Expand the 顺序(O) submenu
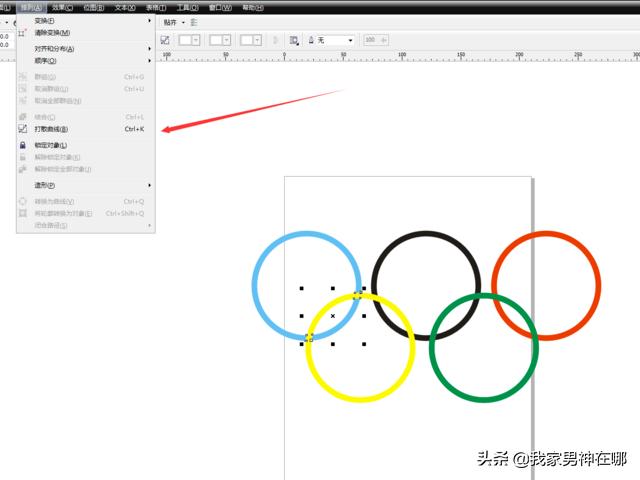The width and height of the screenshot is (640, 480). (86, 61)
